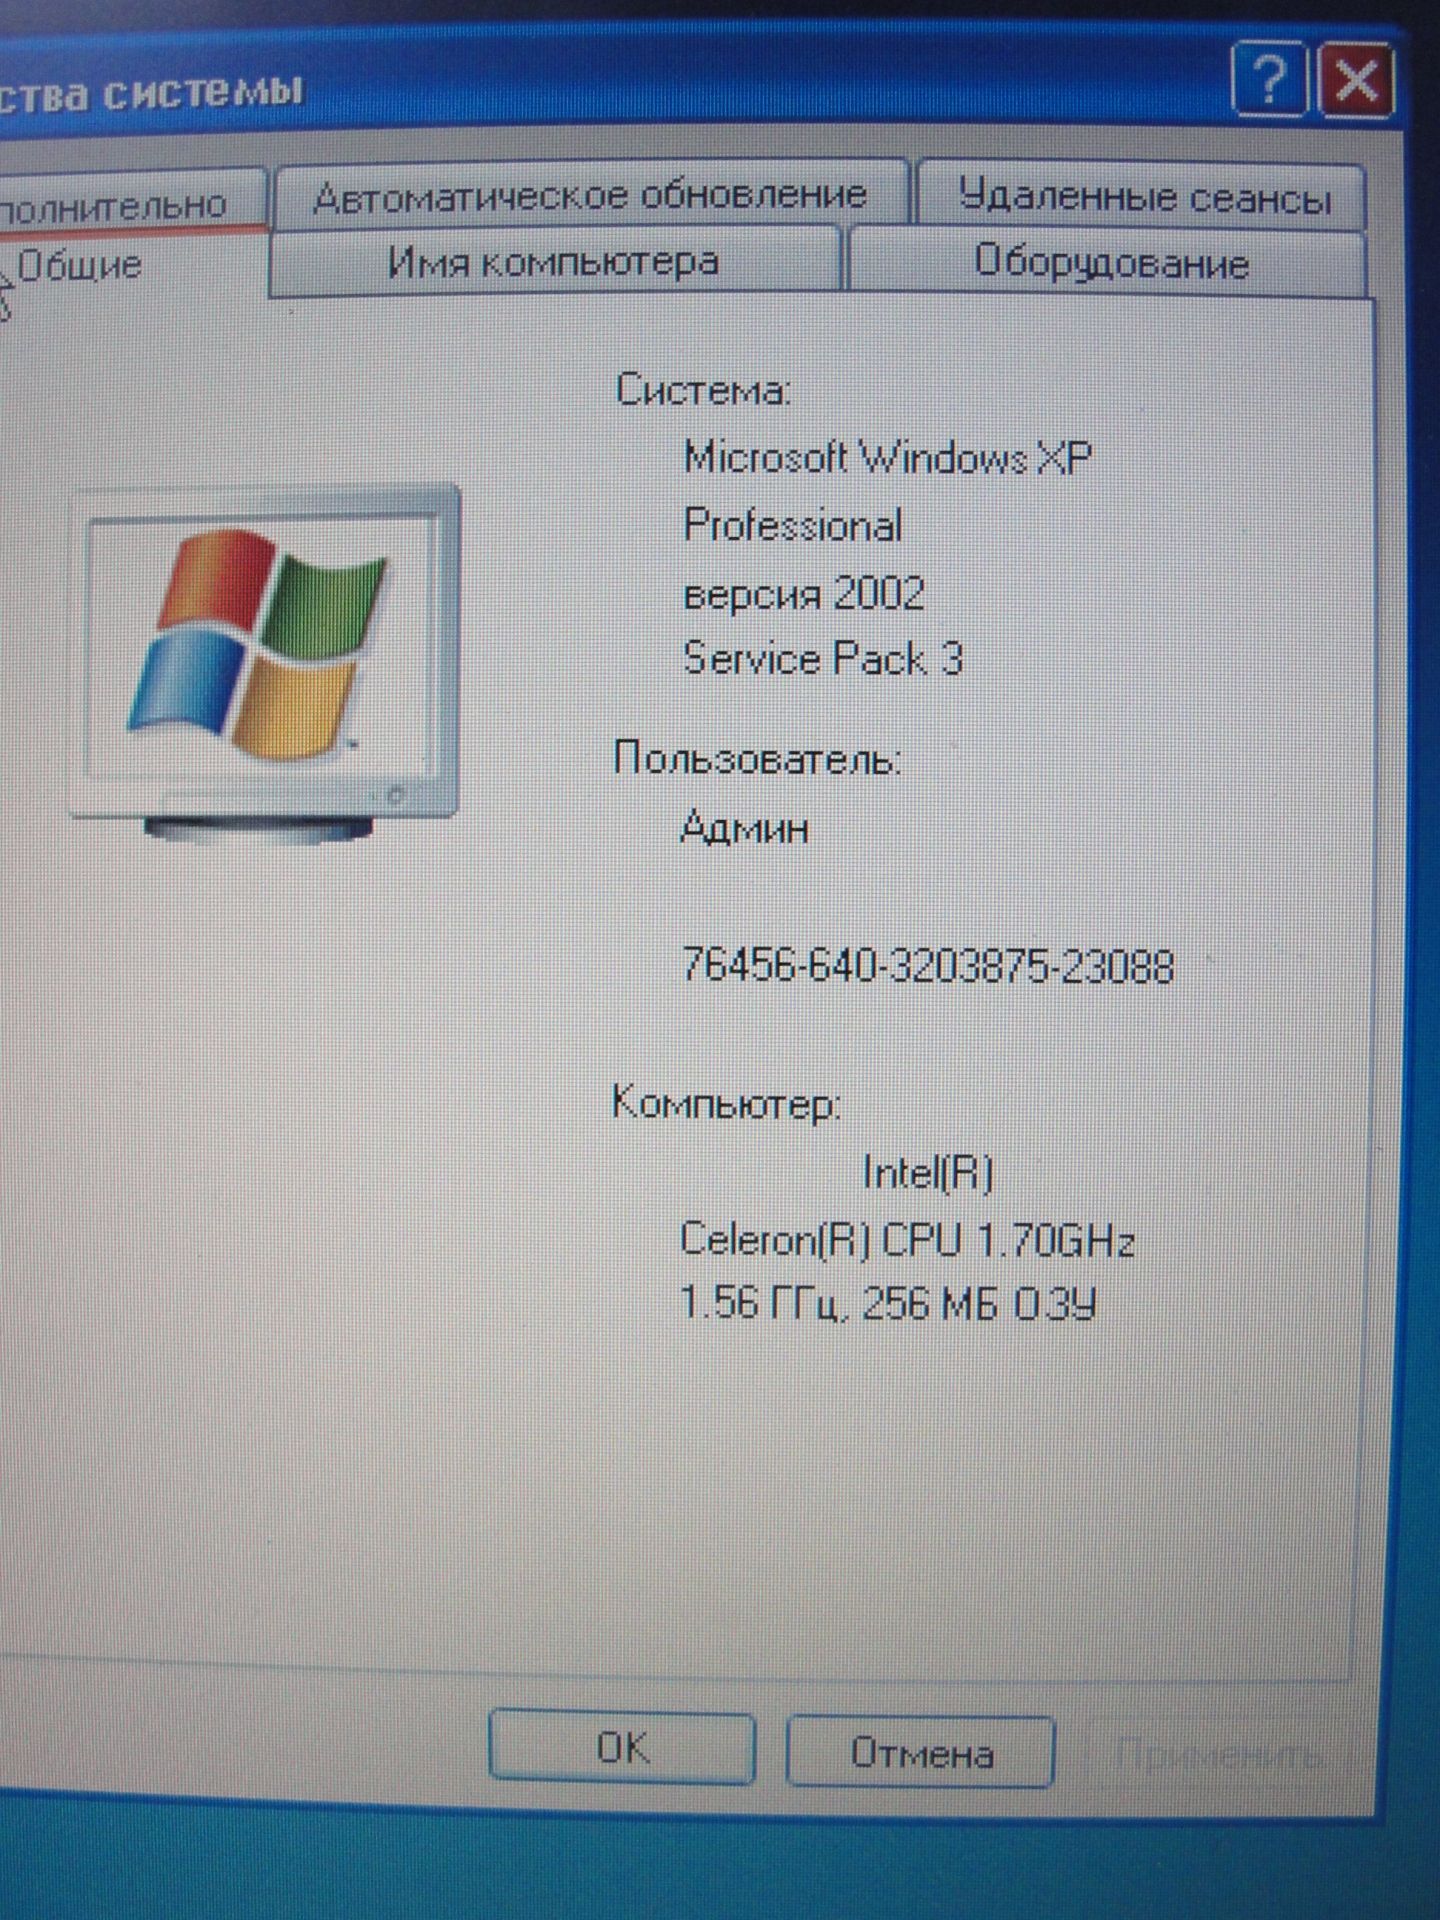Viewport: 1440px width, 1920px height.
Task: Click the Service Pack 3 line
Action: pos(823,659)
